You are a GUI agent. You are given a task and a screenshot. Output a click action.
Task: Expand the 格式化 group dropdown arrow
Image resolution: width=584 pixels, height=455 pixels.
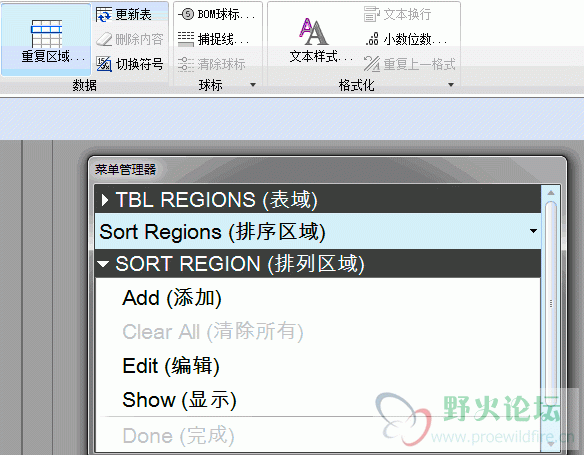tap(451, 85)
